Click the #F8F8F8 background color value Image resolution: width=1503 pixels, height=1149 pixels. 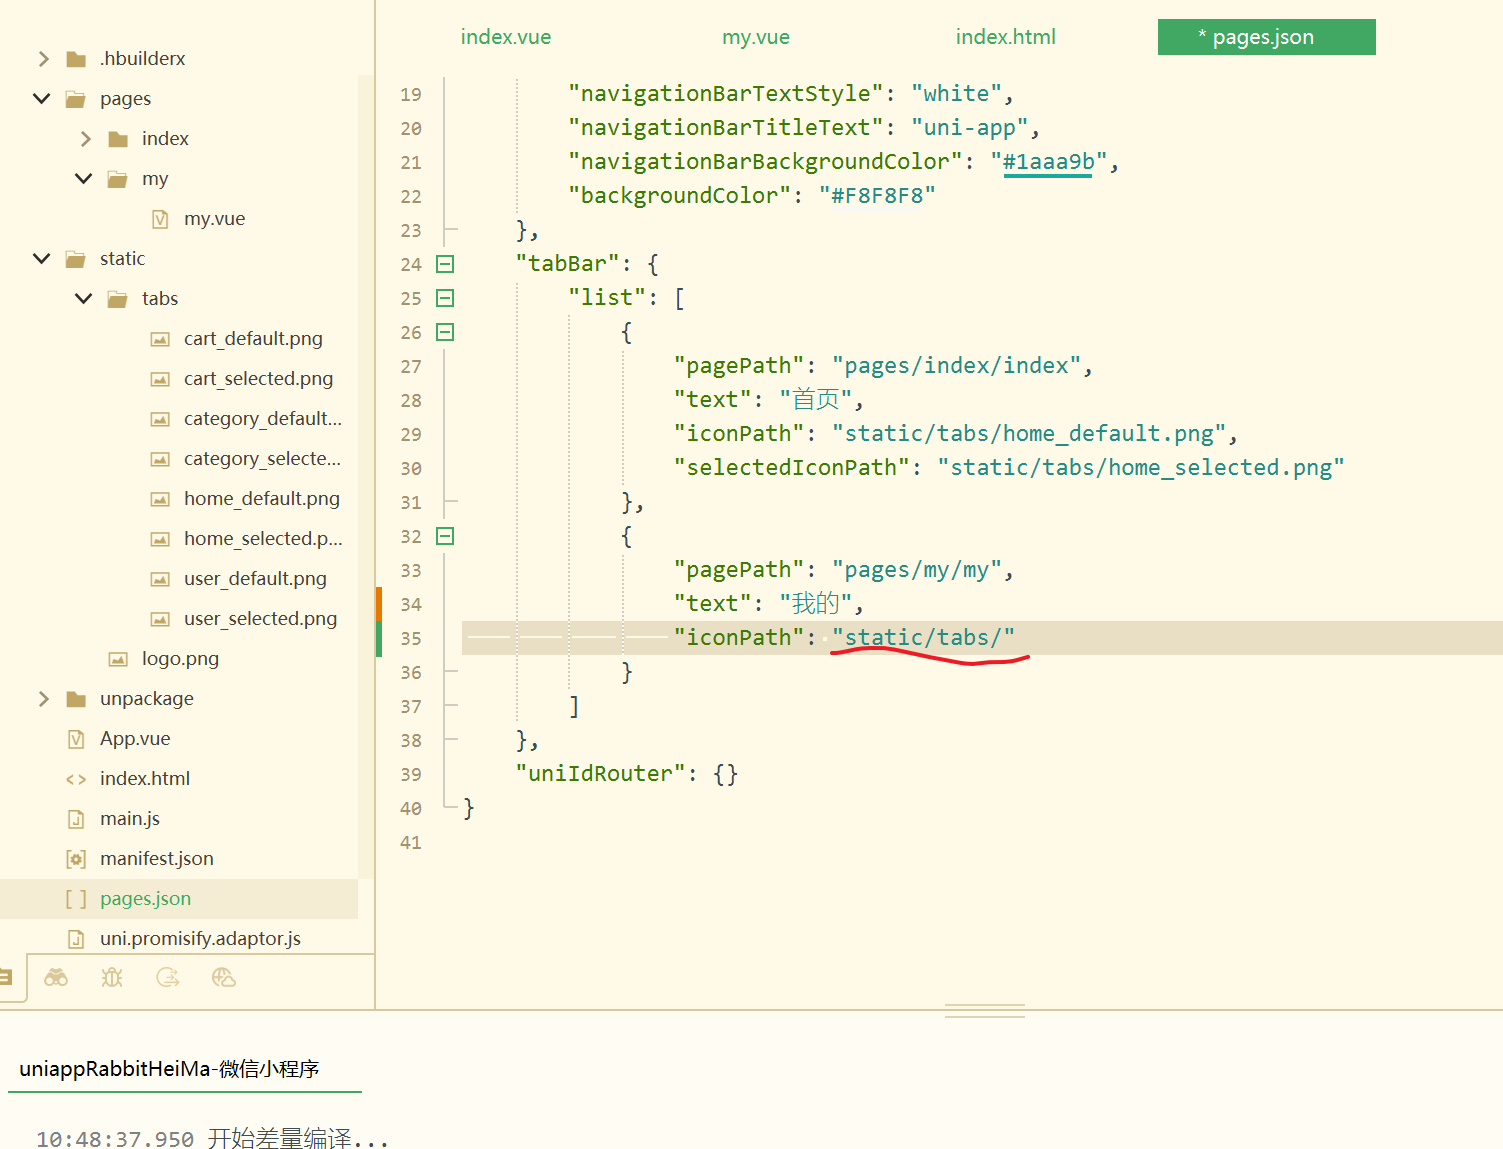coord(877,196)
